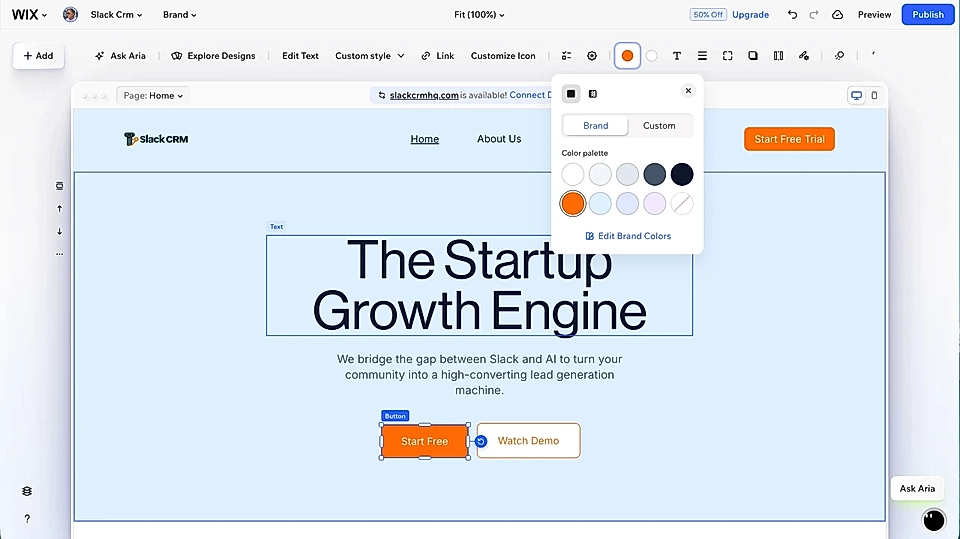Open Ask Aria from toolbar
Viewport: 960px width, 539px height.
tap(120, 56)
